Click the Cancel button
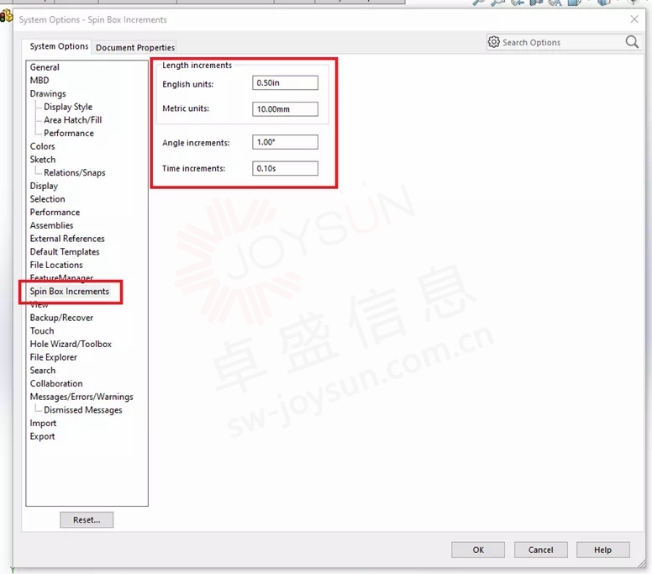The width and height of the screenshot is (652, 574). tap(541, 550)
